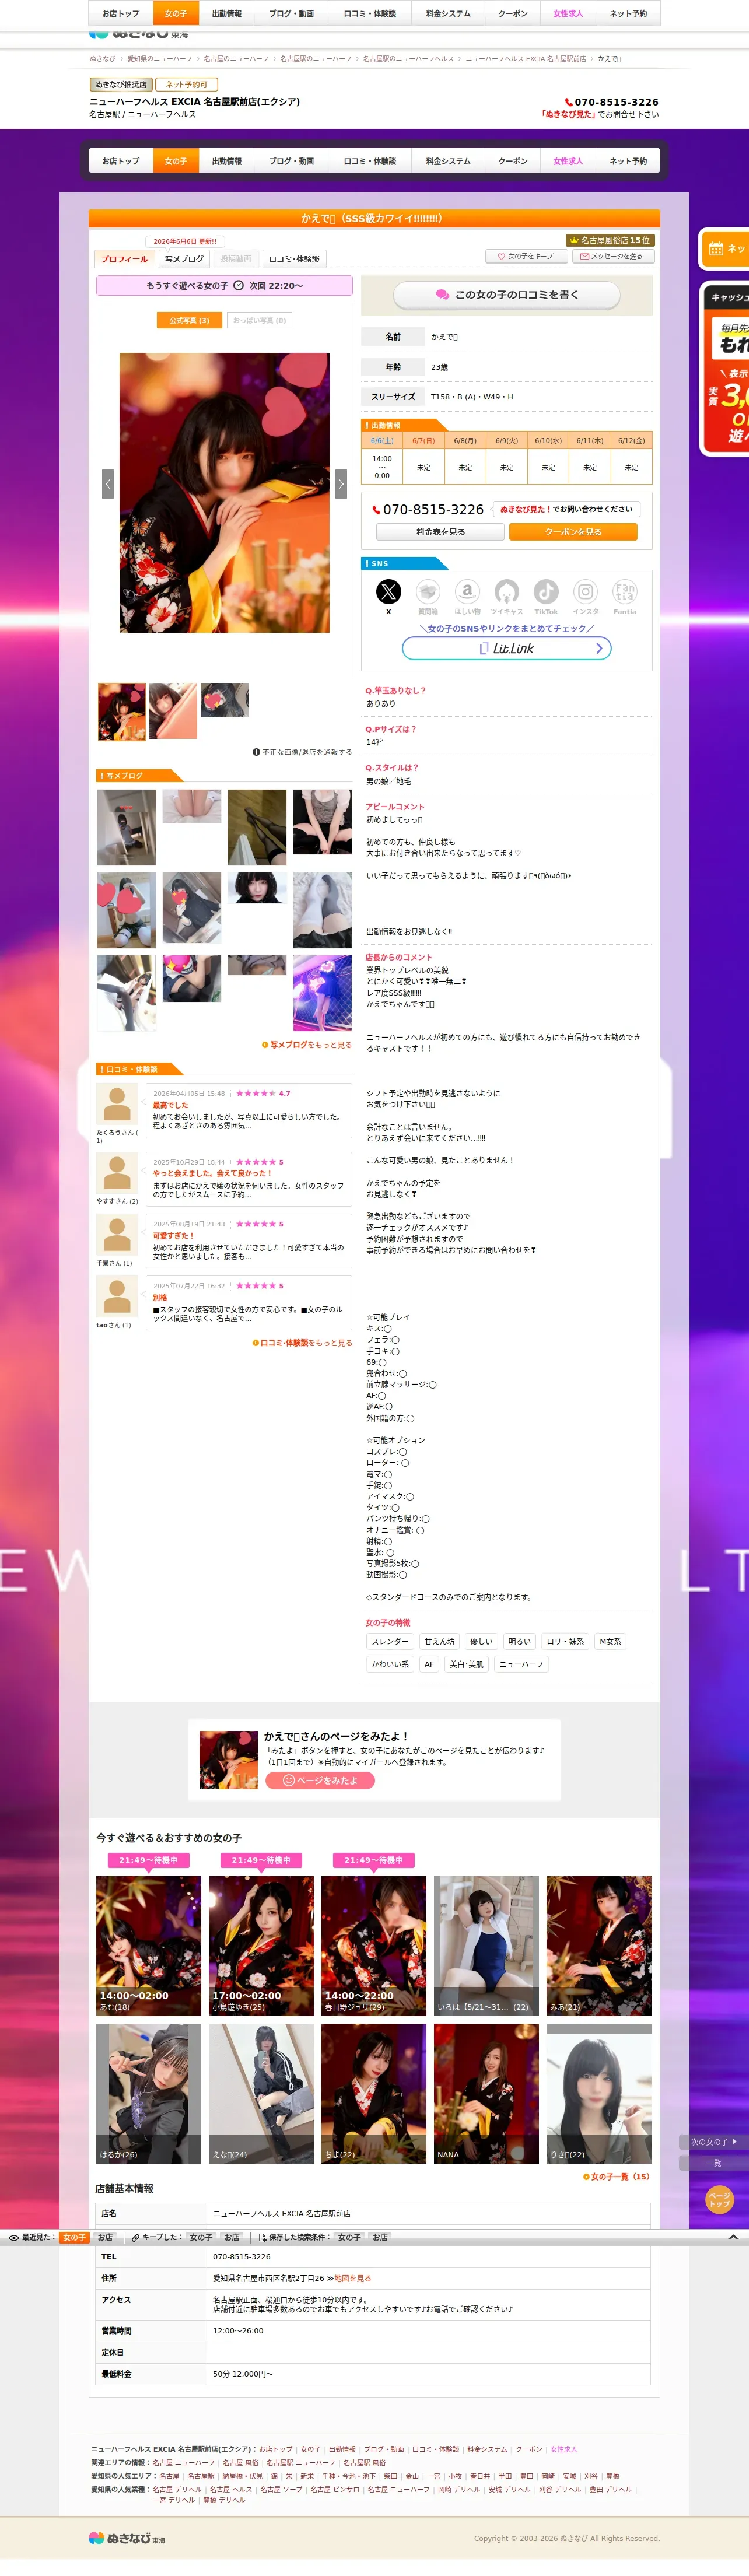Open the TikTok icon
Screen dimensions: 749x2576
(x=546, y=591)
